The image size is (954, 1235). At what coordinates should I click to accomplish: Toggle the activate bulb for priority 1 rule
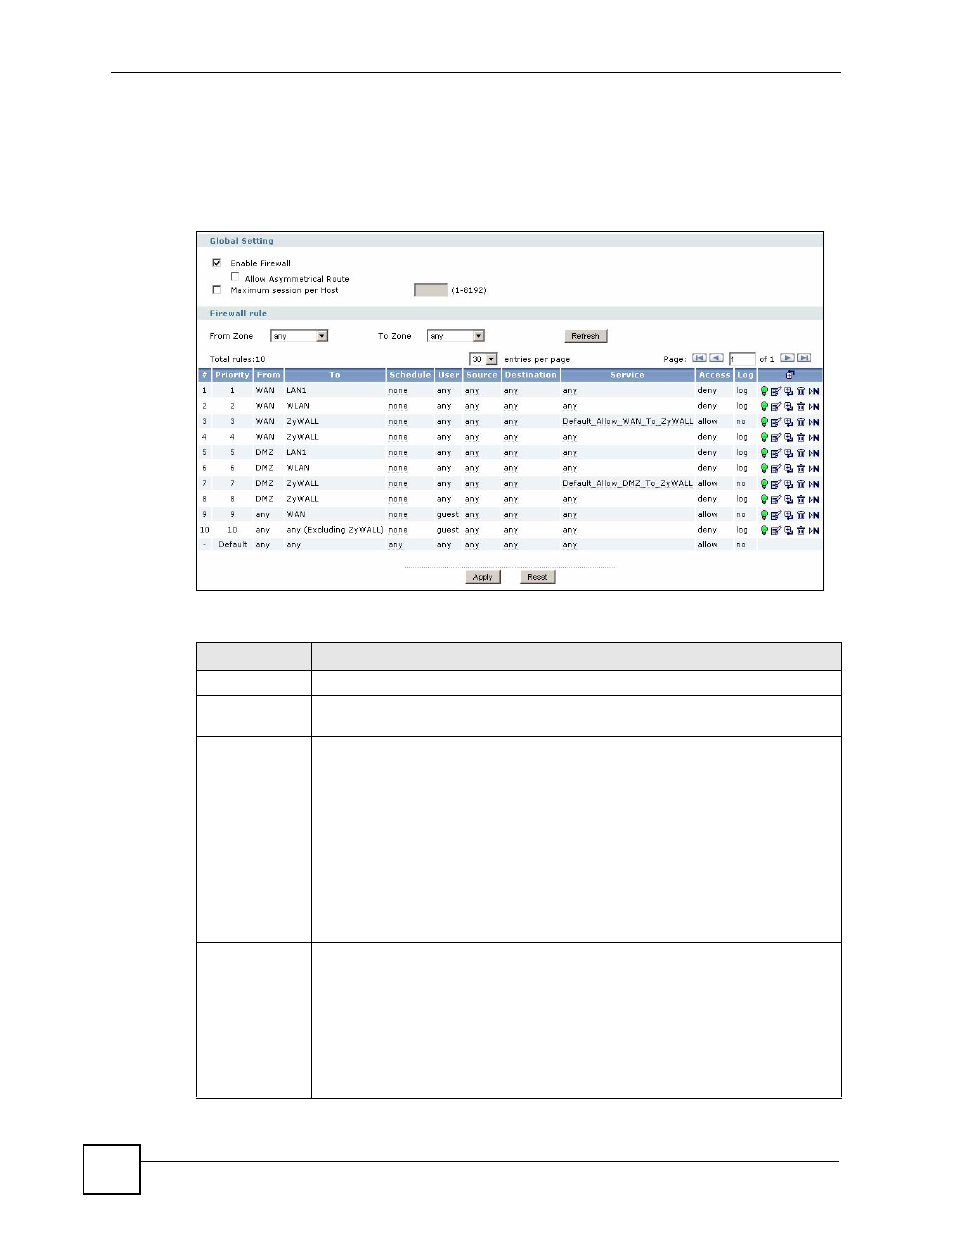(x=765, y=391)
